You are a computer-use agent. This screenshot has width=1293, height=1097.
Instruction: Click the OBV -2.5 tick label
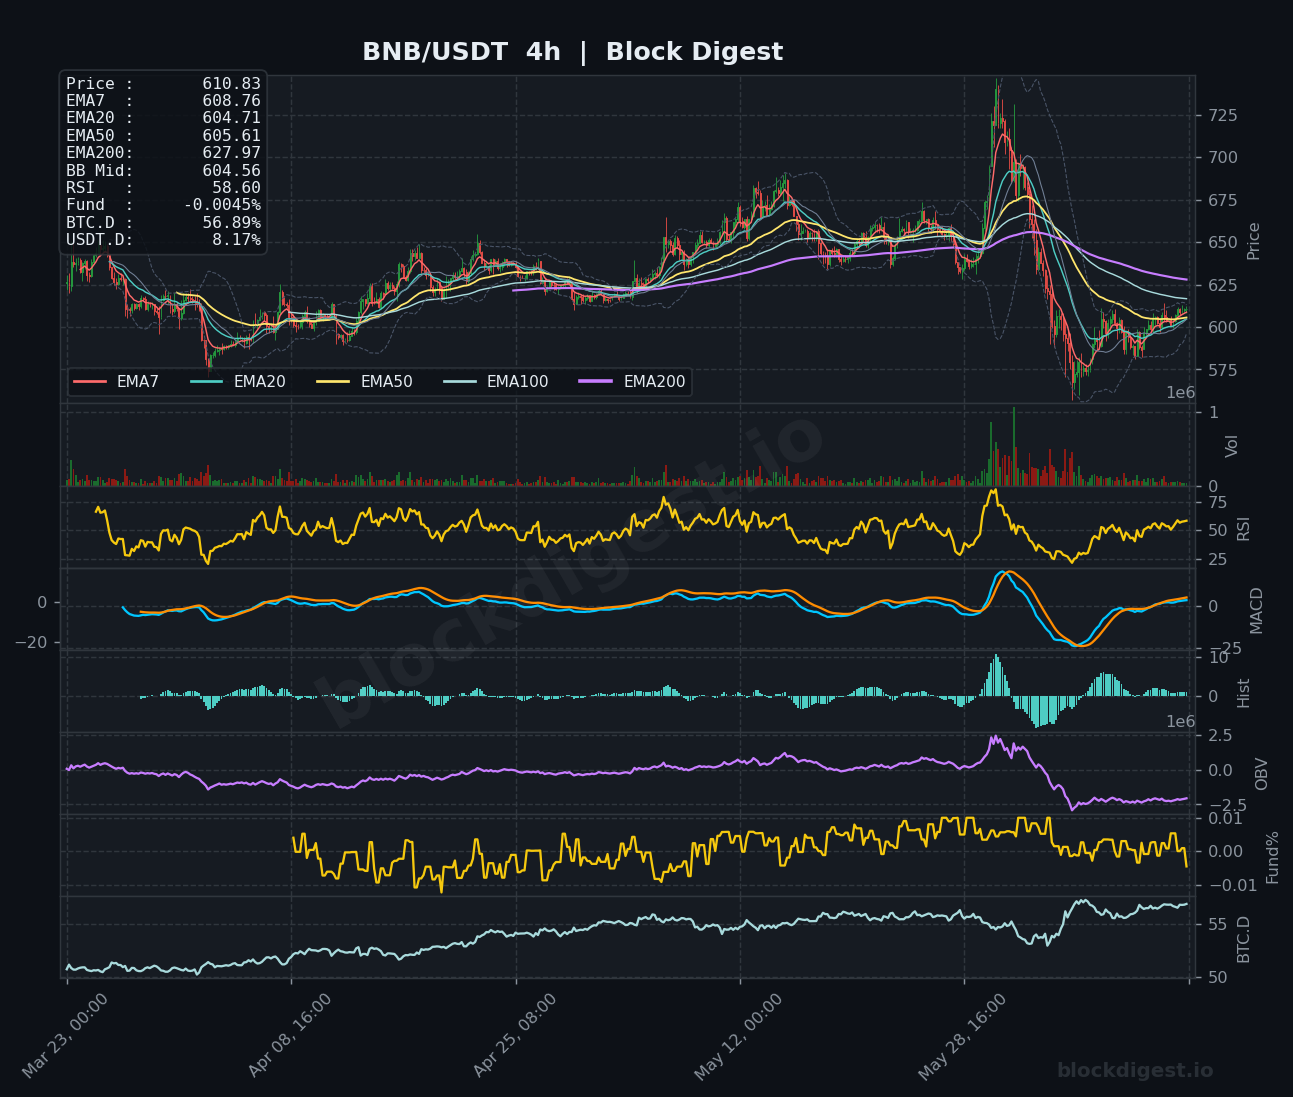coord(1226,806)
